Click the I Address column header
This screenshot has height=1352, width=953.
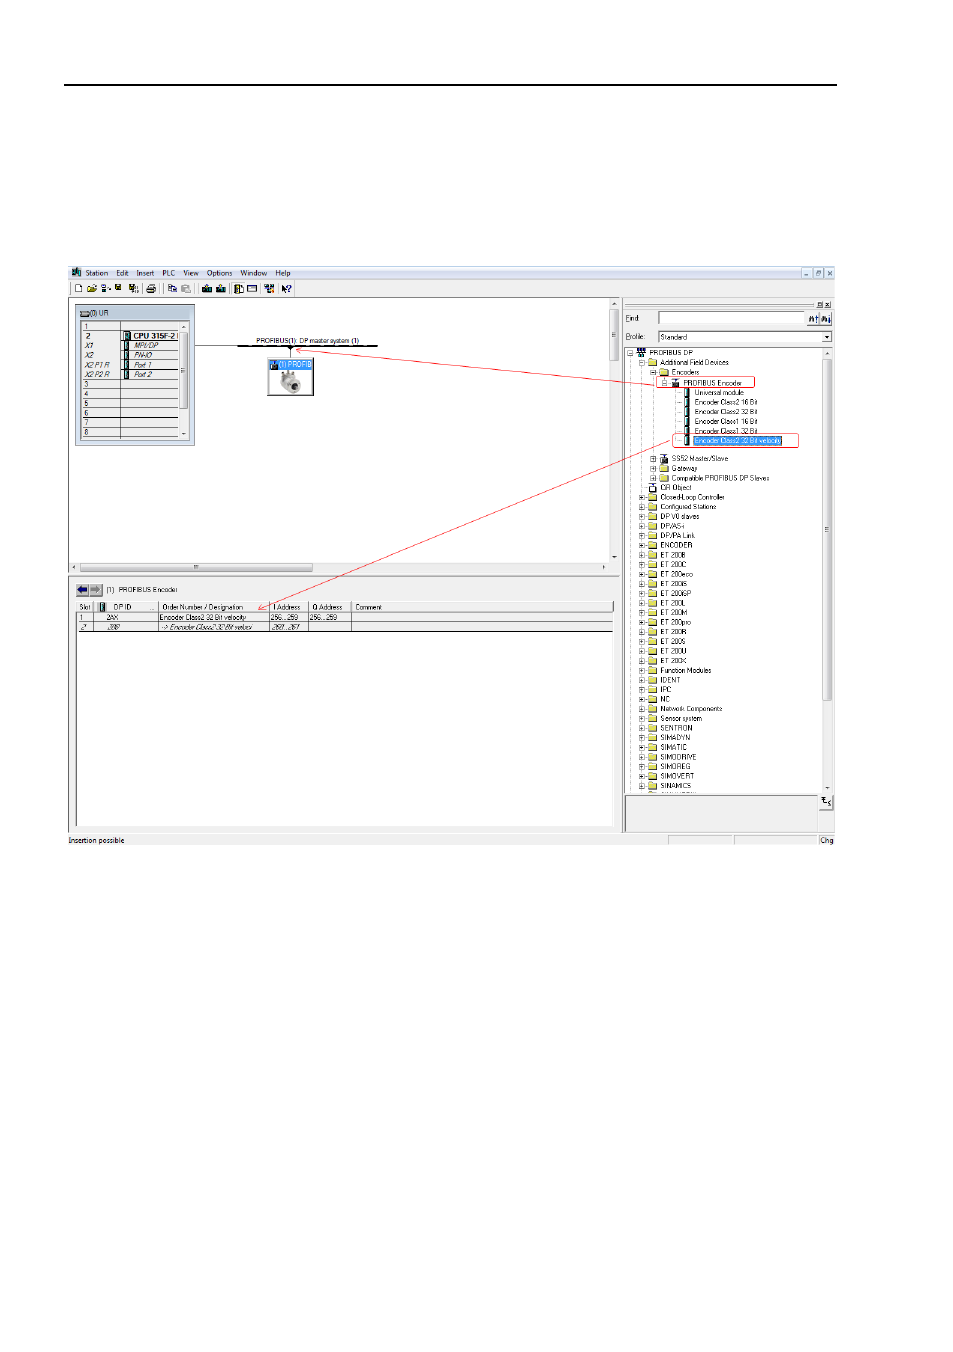288,607
